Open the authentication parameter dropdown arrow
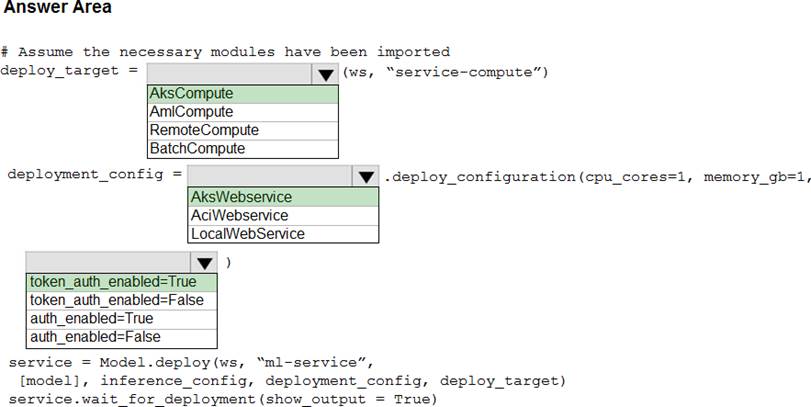This screenshot has width=811, height=407. coord(204,263)
